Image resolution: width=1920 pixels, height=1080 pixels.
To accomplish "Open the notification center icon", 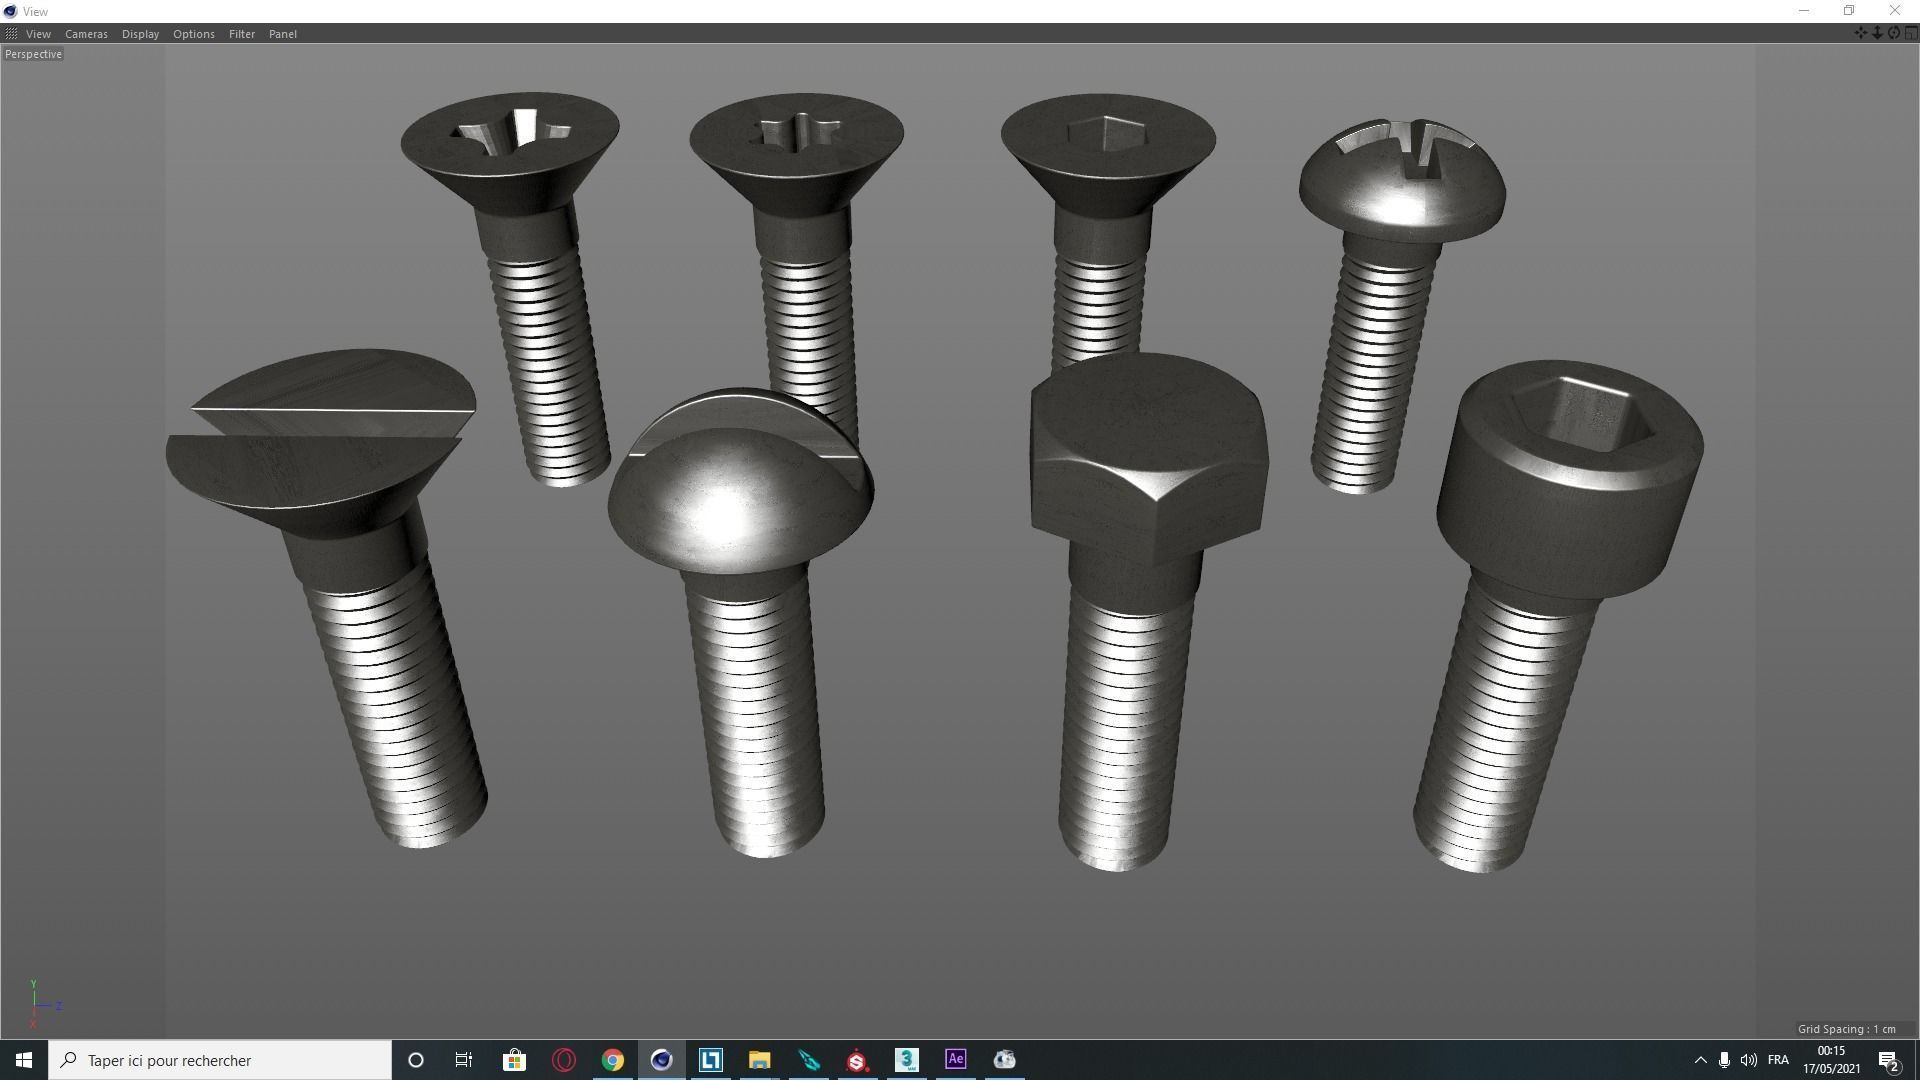I will pos(1889,1060).
